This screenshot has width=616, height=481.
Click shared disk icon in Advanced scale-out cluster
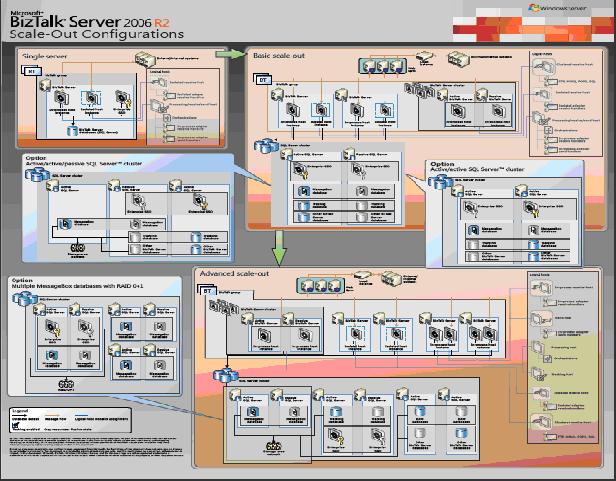(x=273, y=446)
